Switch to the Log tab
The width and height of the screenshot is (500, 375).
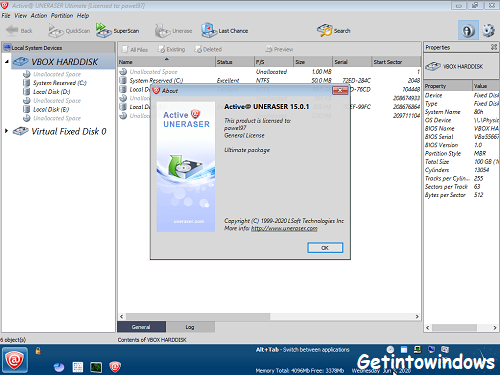(x=190, y=327)
